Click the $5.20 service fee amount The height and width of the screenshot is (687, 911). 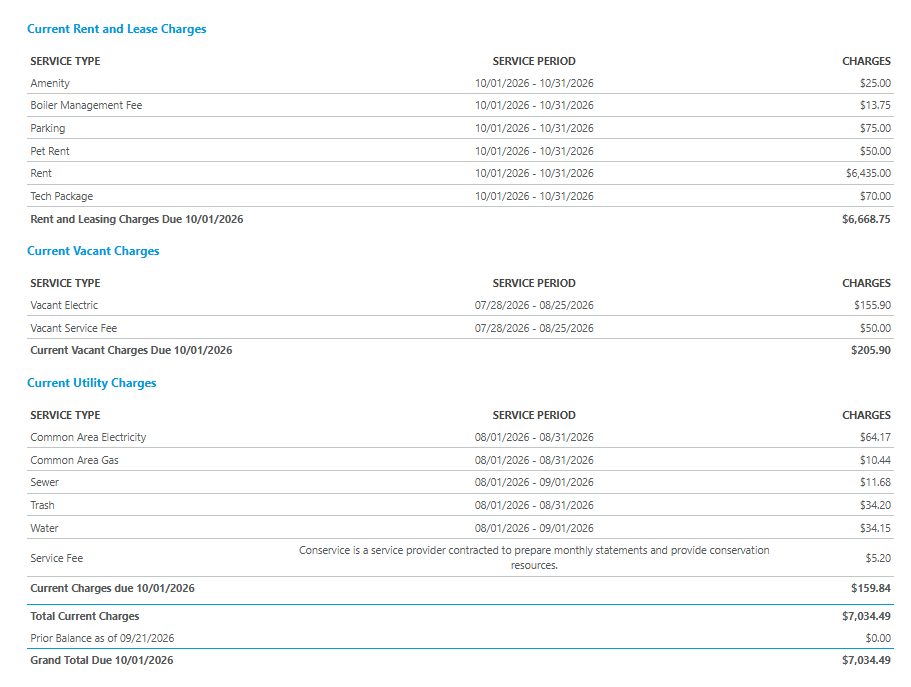pos(878,558)
